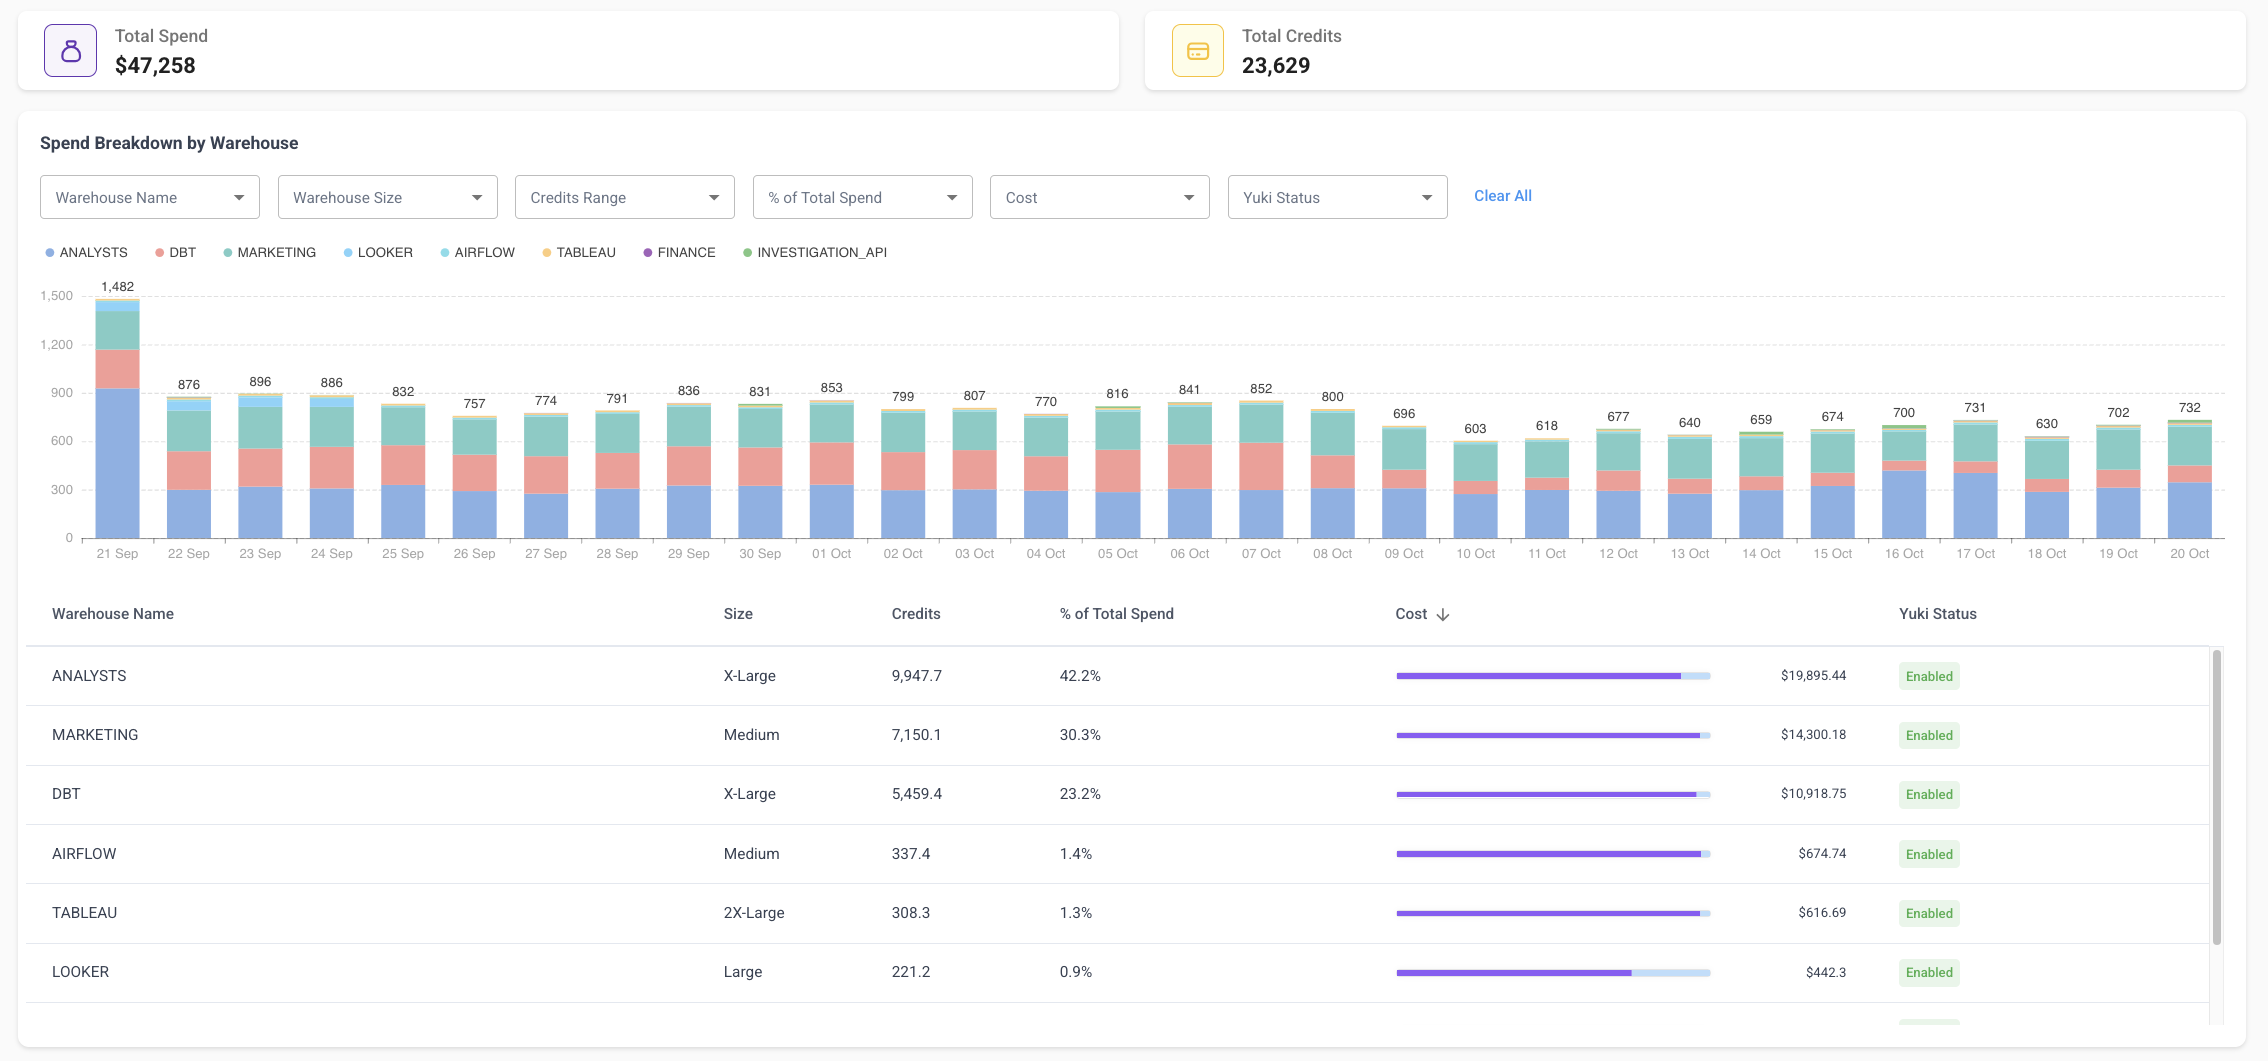Click the Cost column sort arrow

click(1442, 615)
